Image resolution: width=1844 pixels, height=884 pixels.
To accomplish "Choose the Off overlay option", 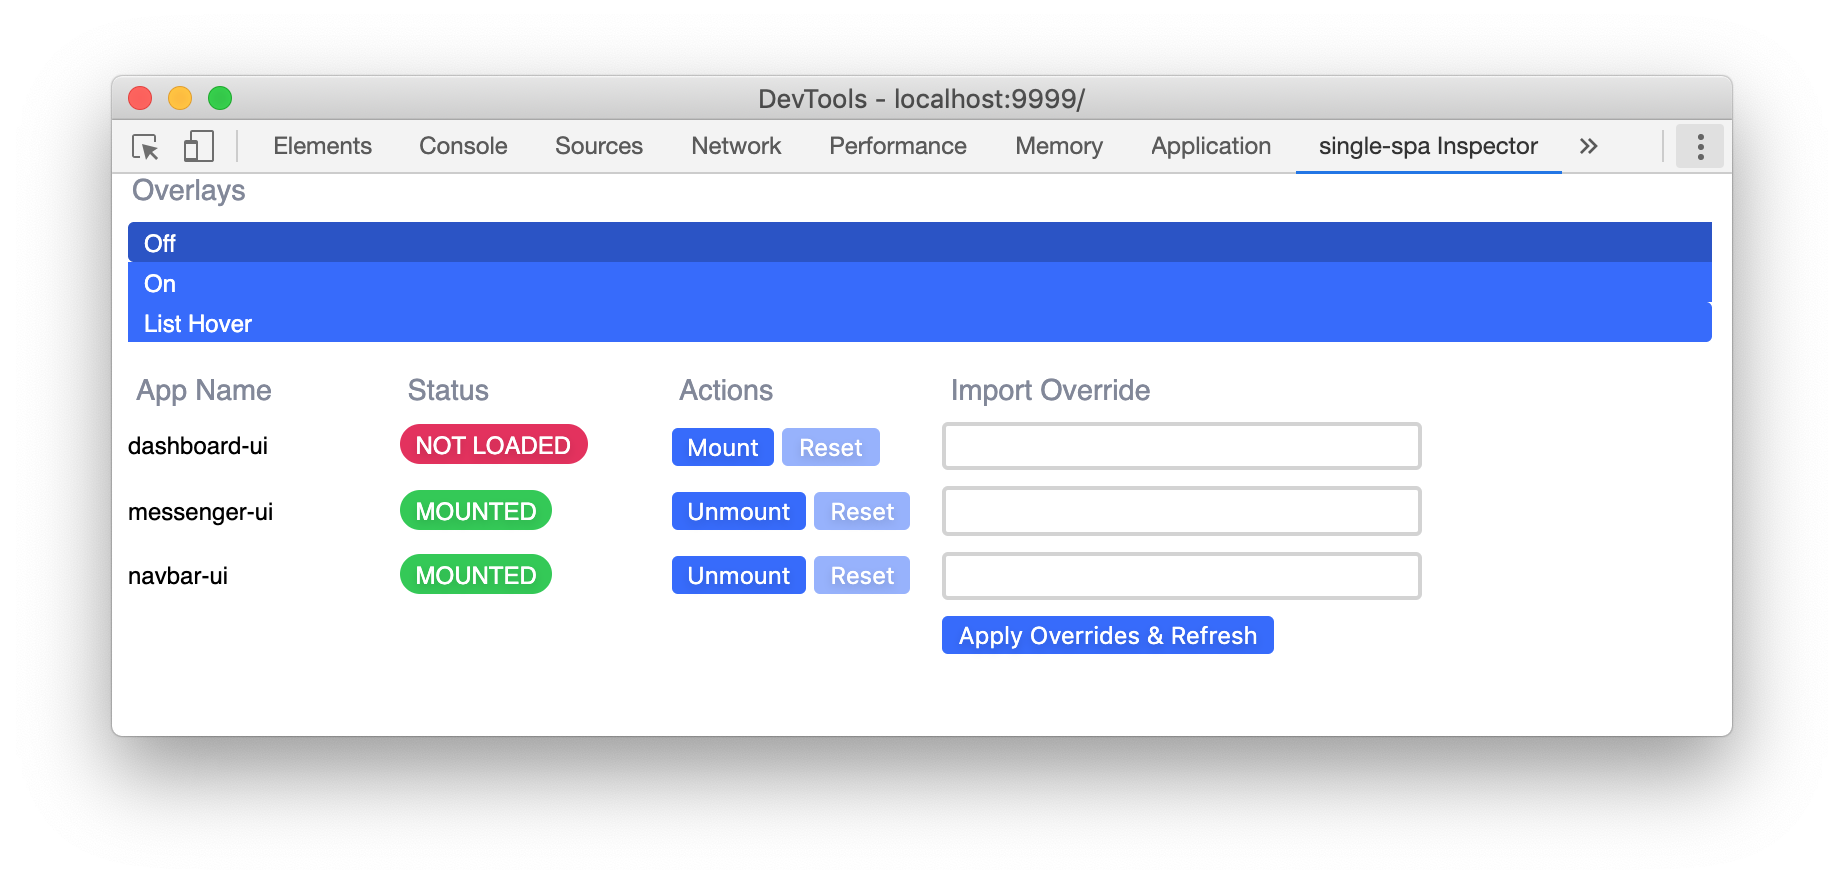I will click(920, 243).
